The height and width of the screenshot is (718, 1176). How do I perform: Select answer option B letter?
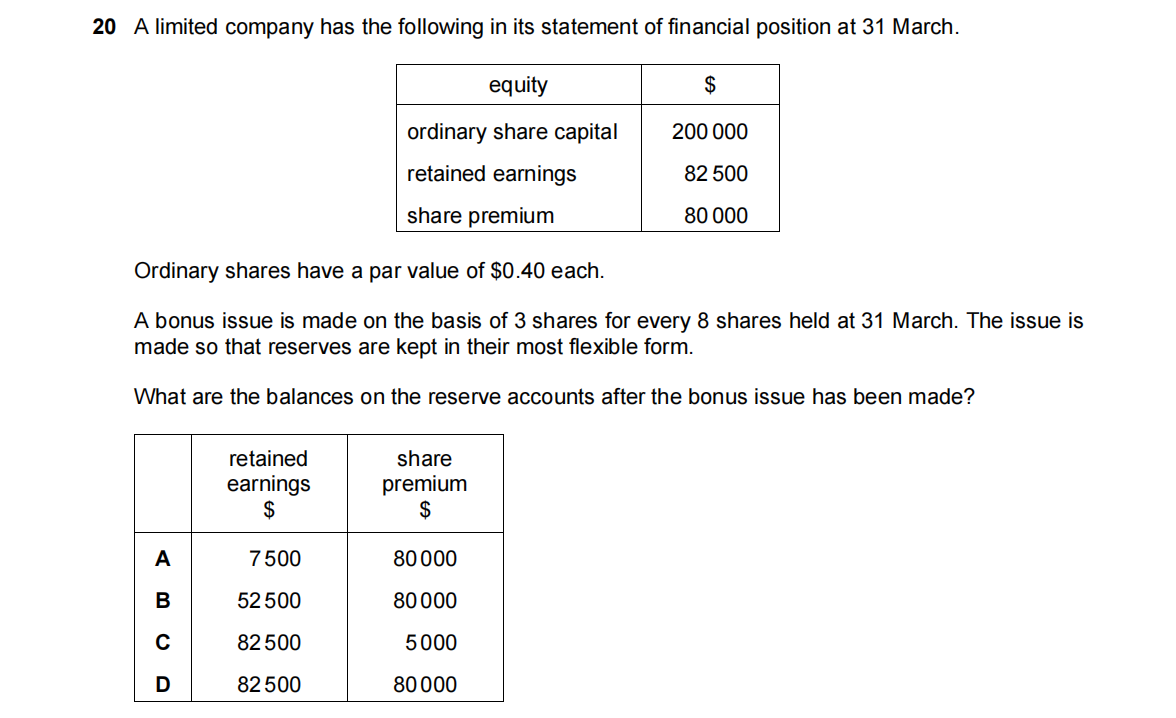(x=162, y=601)
